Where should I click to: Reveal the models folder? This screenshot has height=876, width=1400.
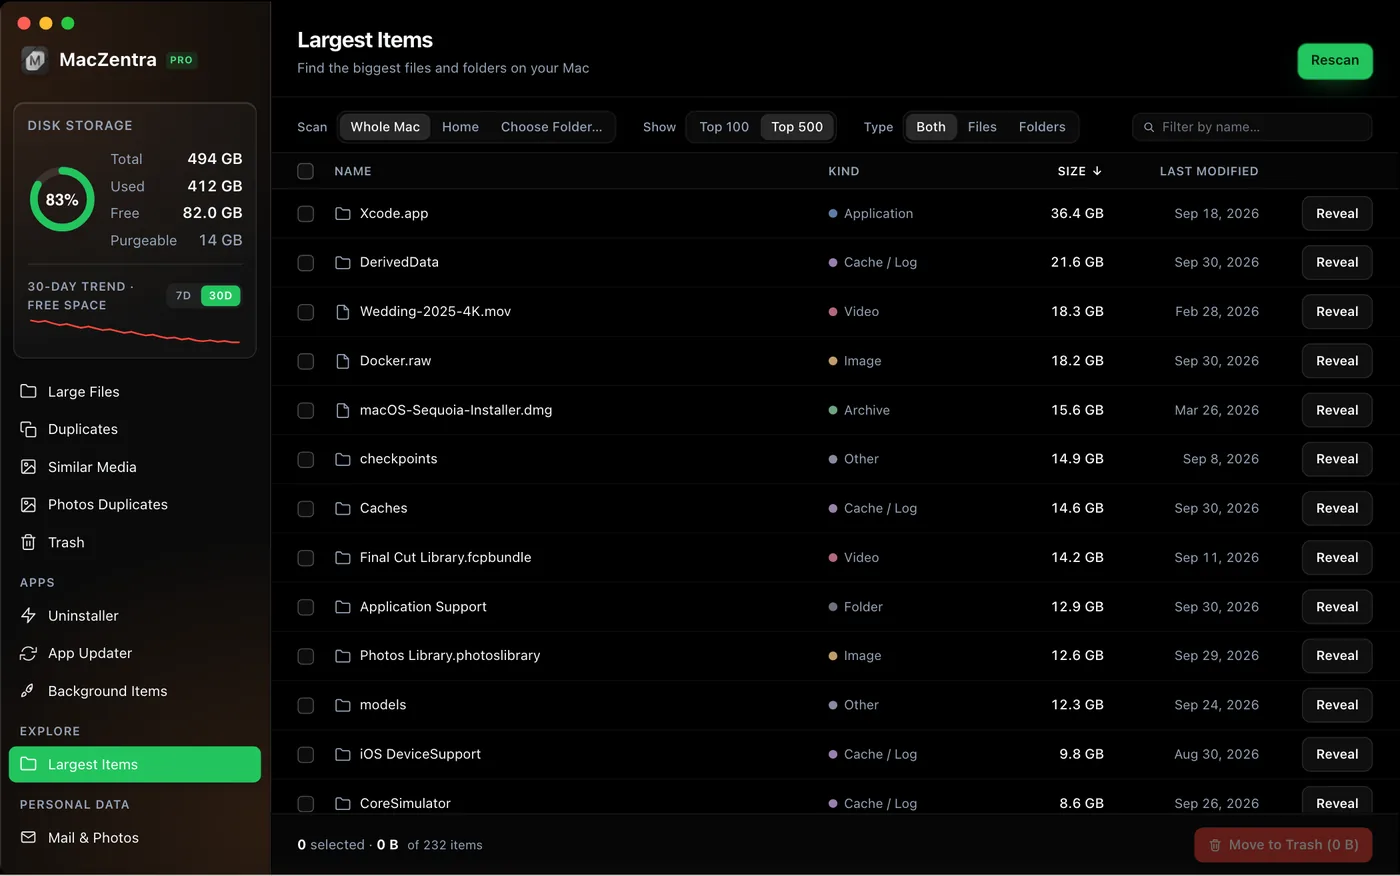pos(1337,705)
